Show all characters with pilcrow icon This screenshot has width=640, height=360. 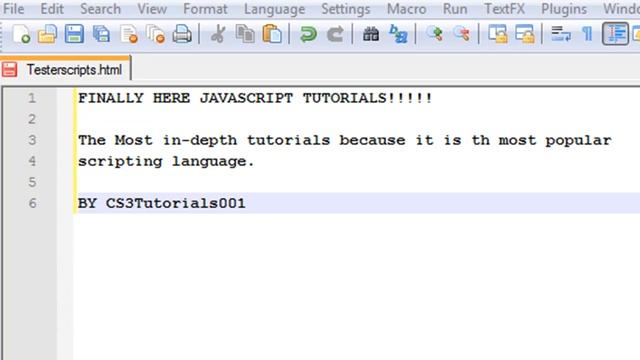[587, 34]
